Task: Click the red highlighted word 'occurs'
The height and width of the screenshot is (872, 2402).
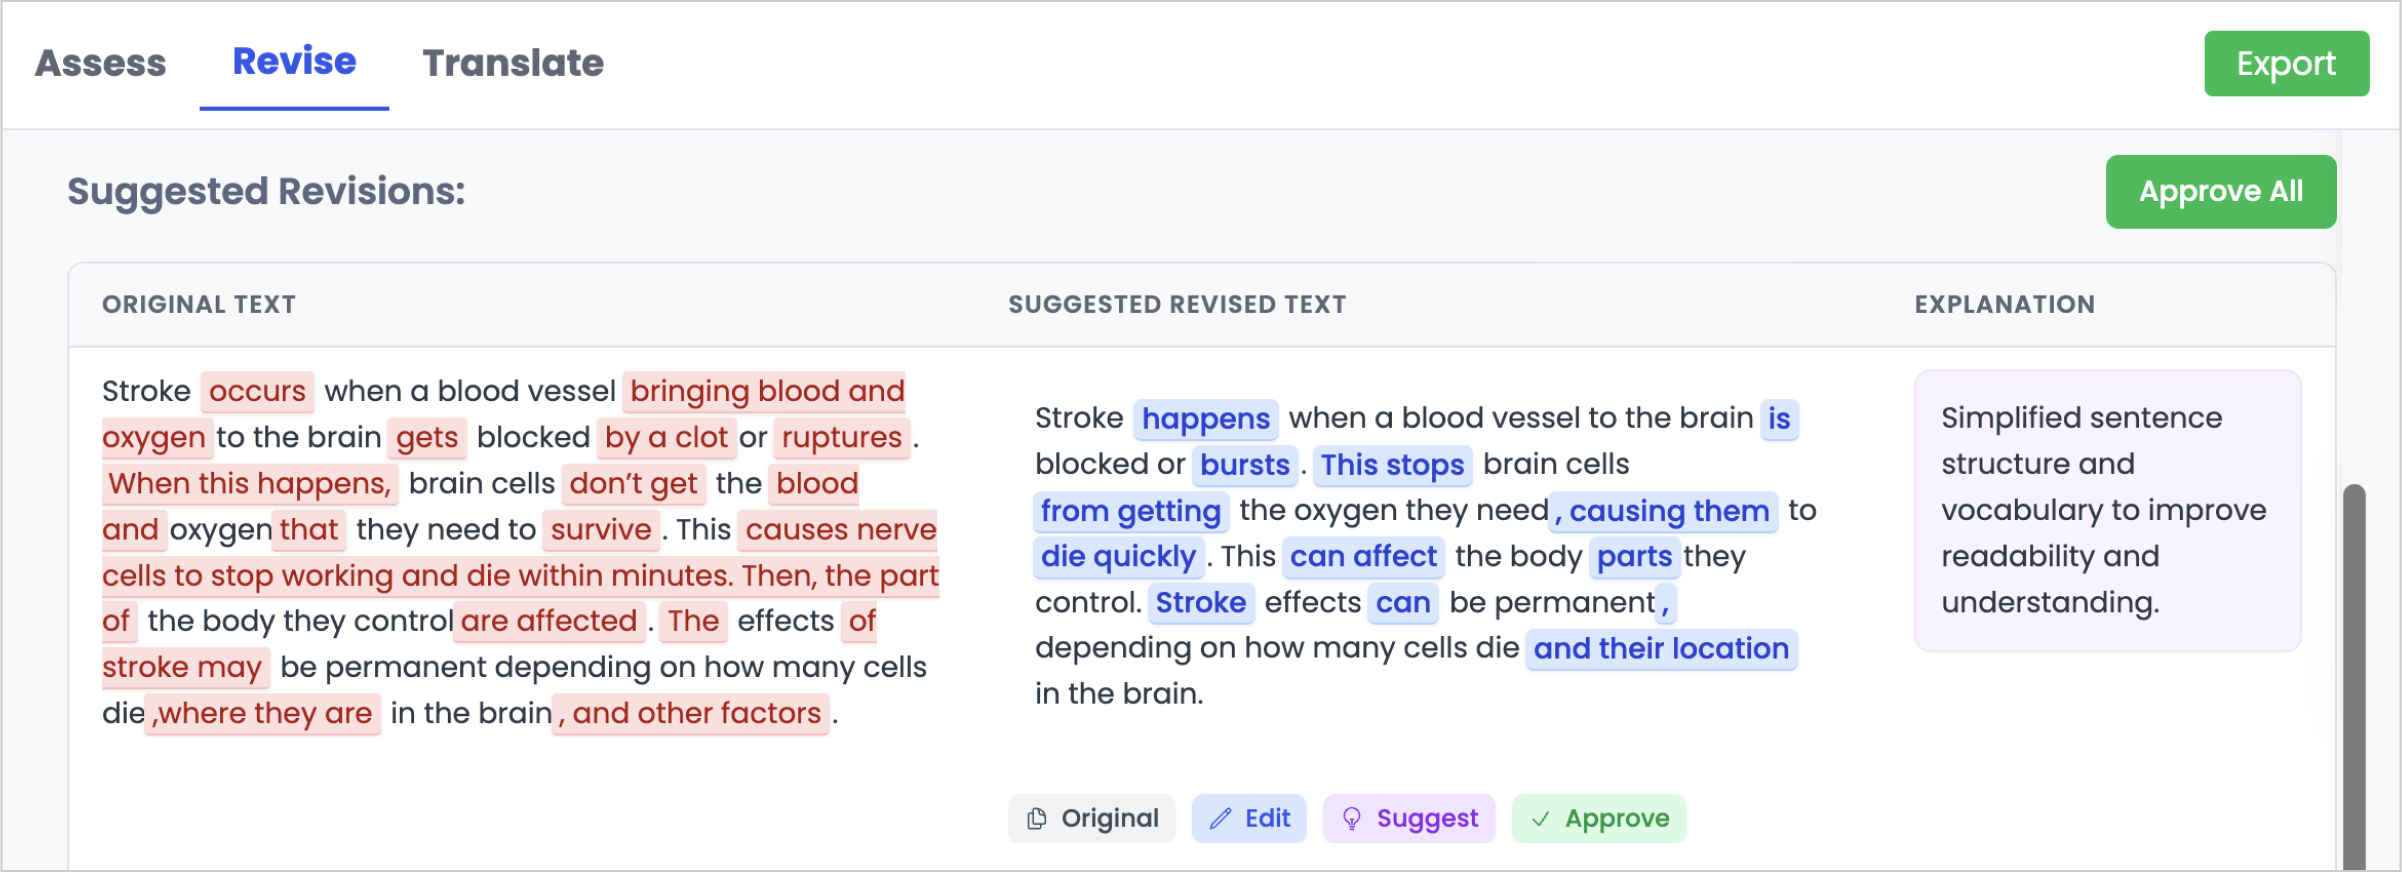Action: pos(258,391)
